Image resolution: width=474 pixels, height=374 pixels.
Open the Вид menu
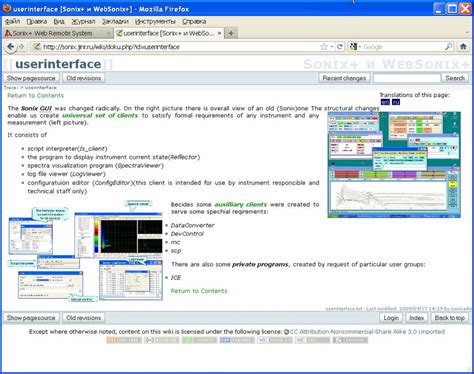point(59,21)
